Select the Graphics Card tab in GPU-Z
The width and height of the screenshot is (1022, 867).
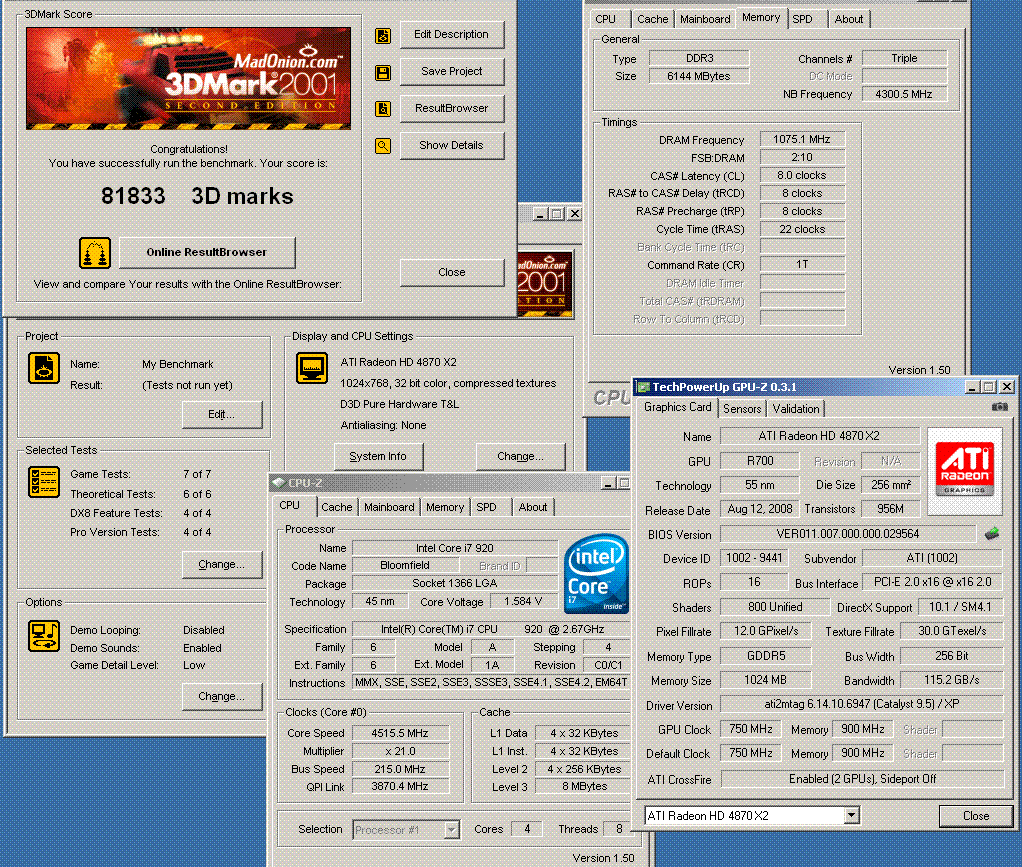(x=677, y=407)
